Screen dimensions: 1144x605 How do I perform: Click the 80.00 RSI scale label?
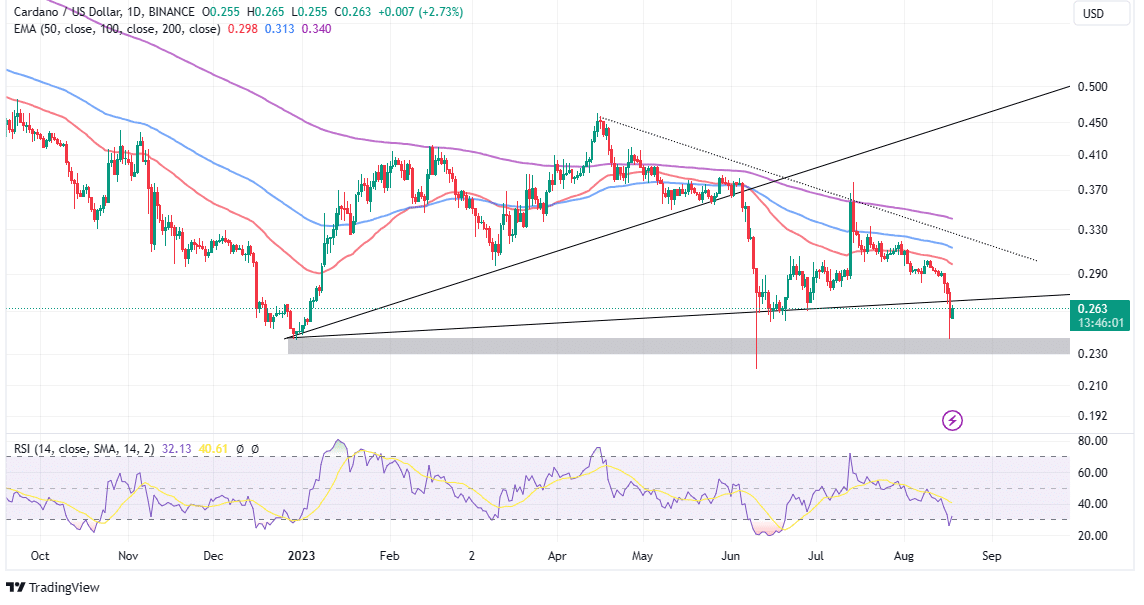coord(1092,441)
